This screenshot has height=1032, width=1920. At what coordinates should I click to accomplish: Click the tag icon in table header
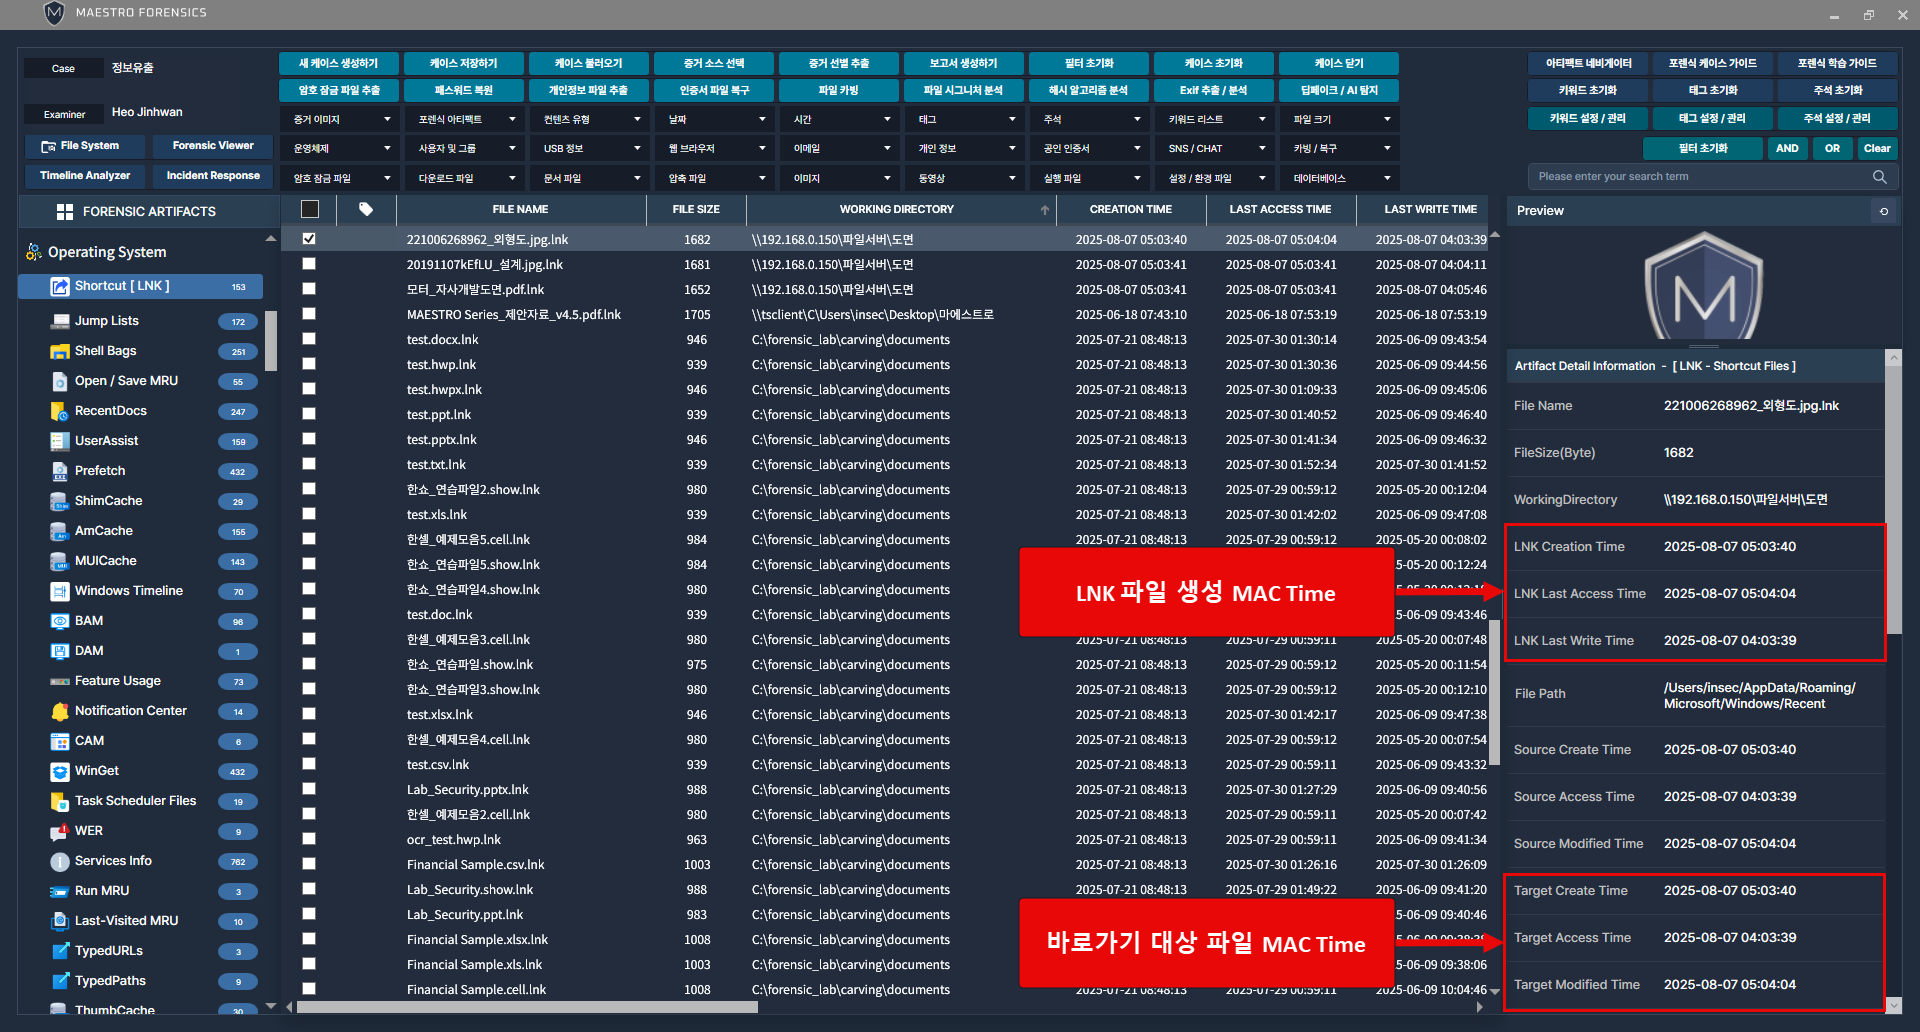(366, 209)
